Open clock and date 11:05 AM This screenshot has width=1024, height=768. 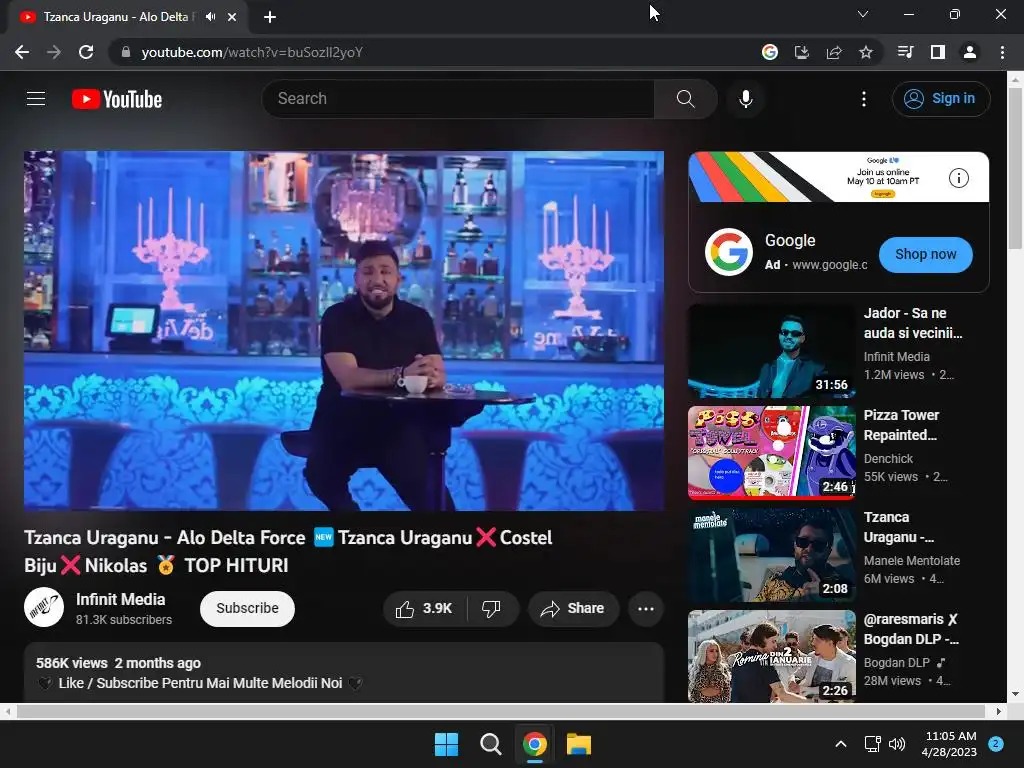click(x=950, y=744)
